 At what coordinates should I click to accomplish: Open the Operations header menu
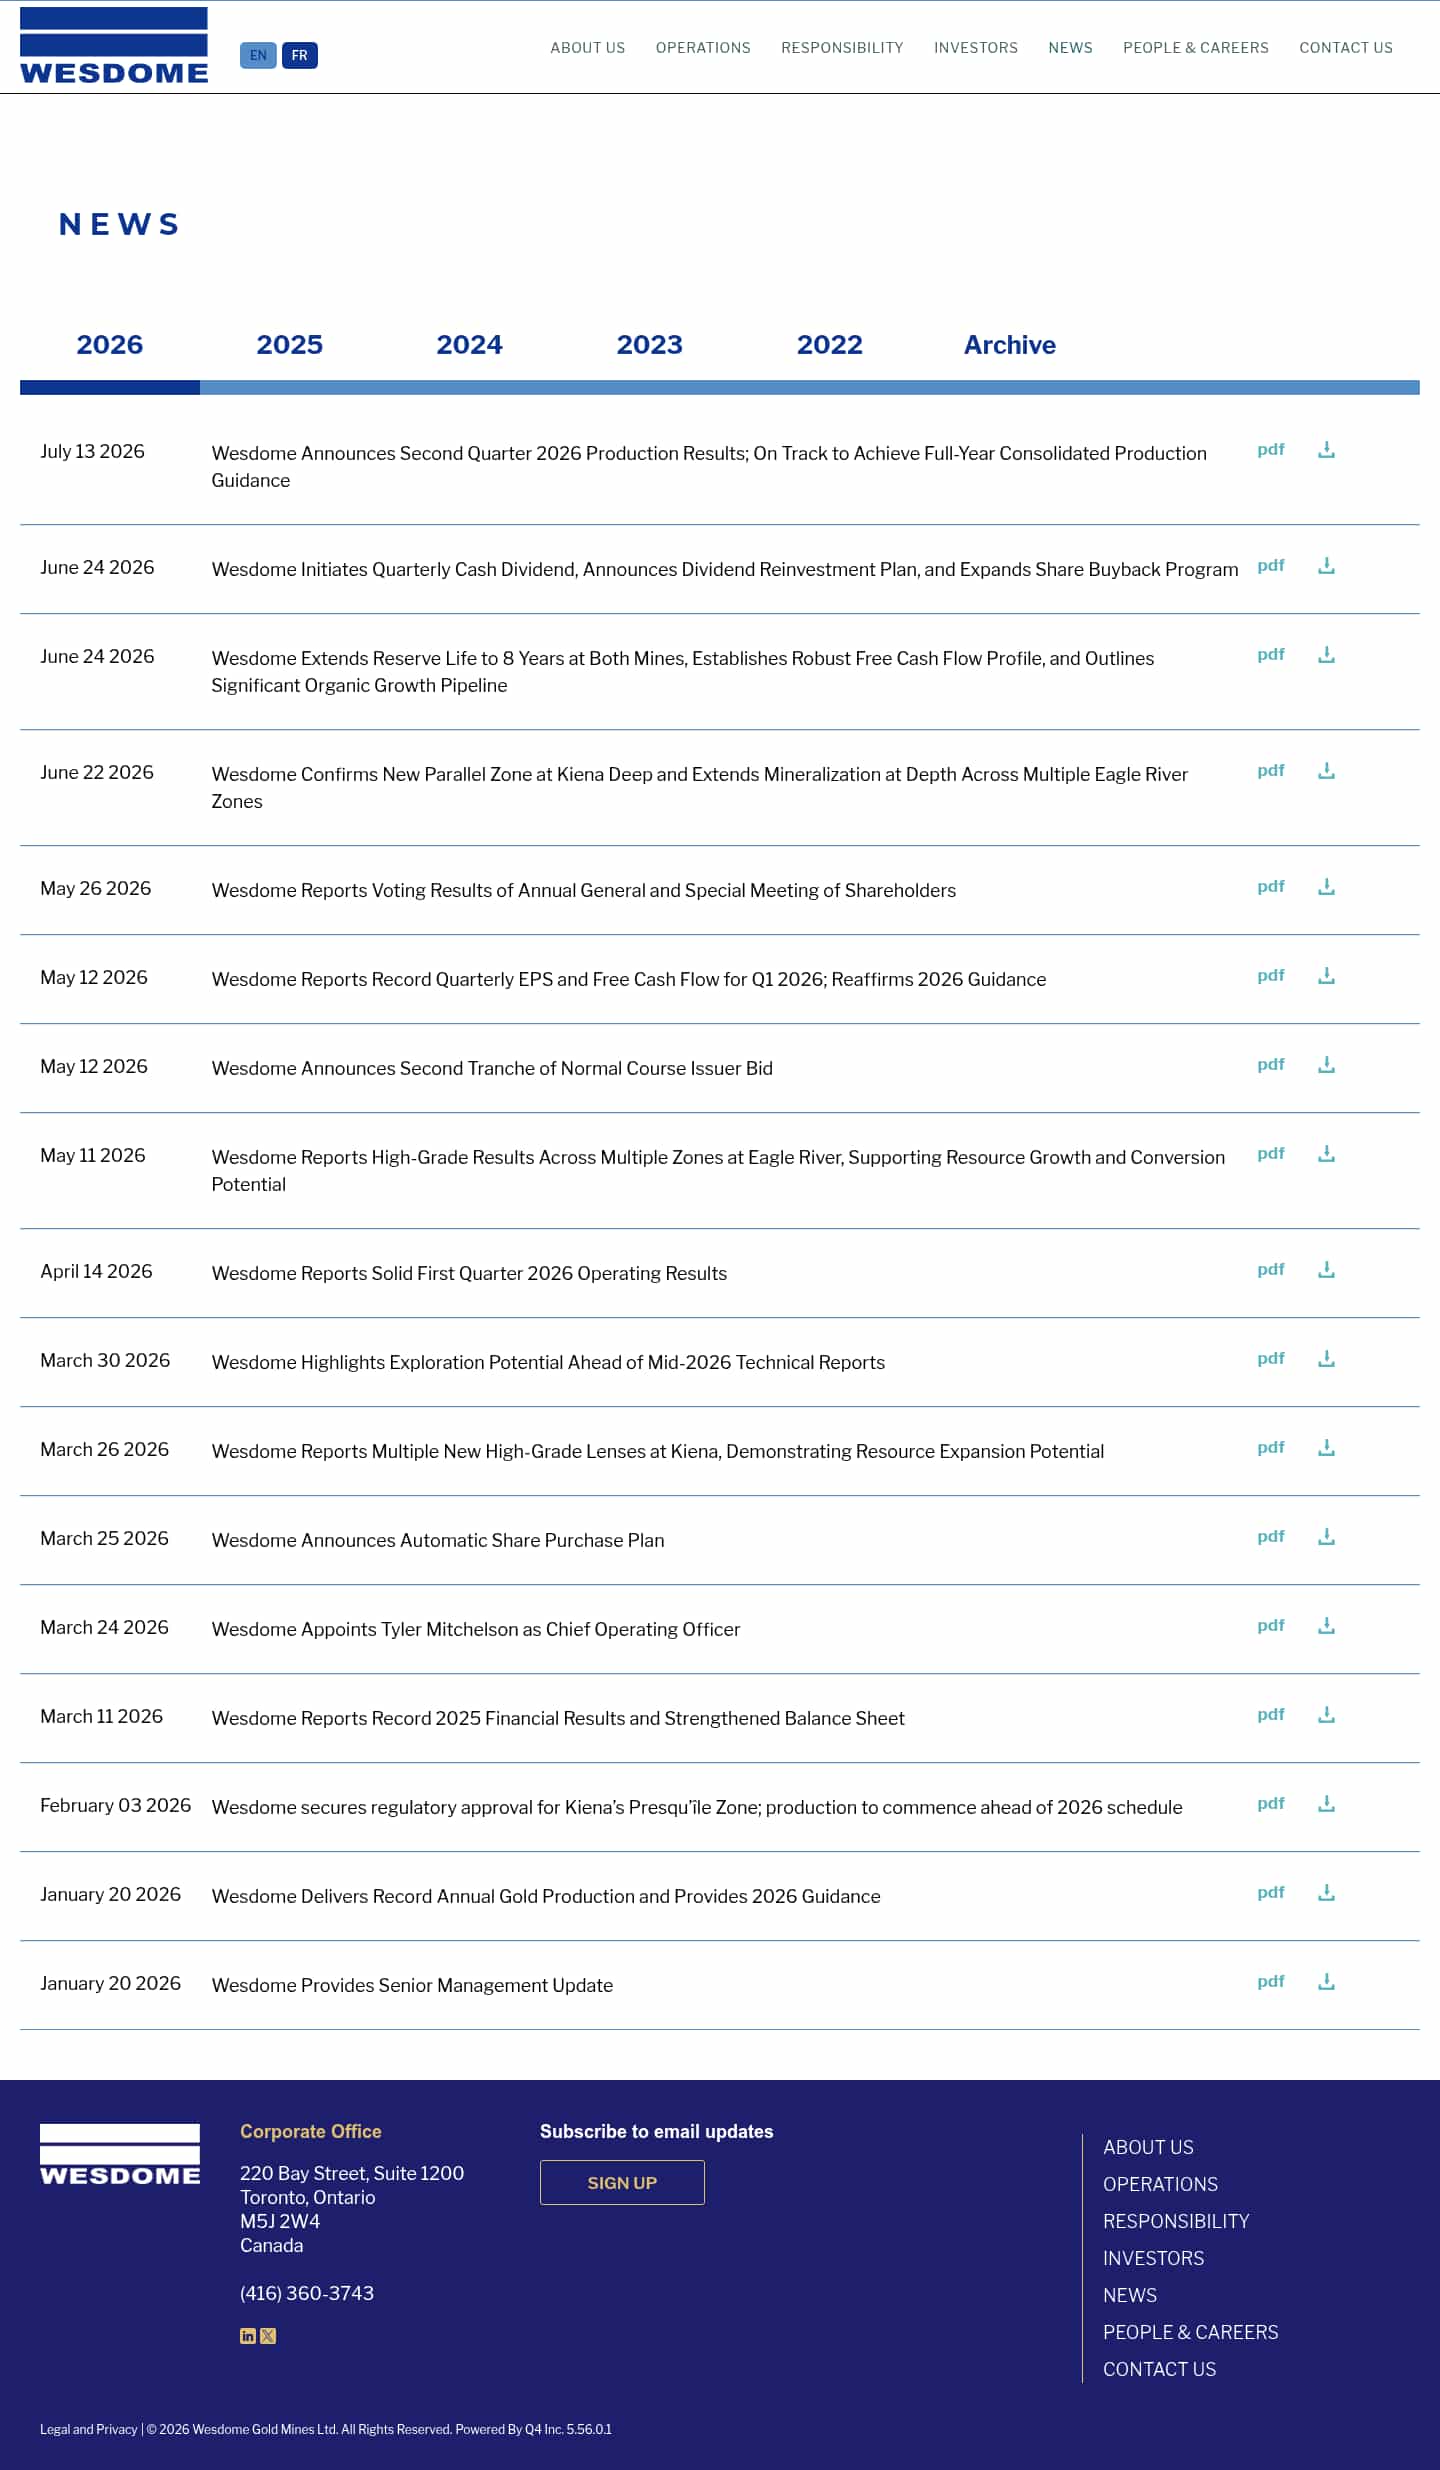tap(703, 48)
